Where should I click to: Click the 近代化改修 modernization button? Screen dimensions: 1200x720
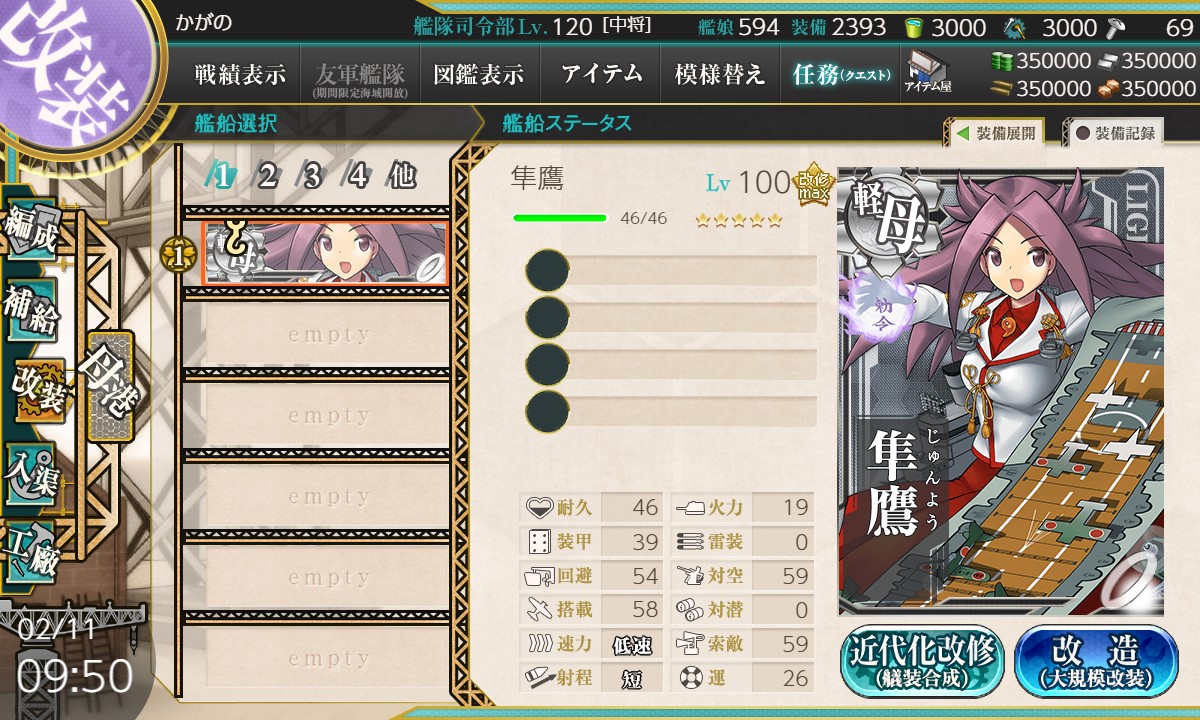click(923, 661)
